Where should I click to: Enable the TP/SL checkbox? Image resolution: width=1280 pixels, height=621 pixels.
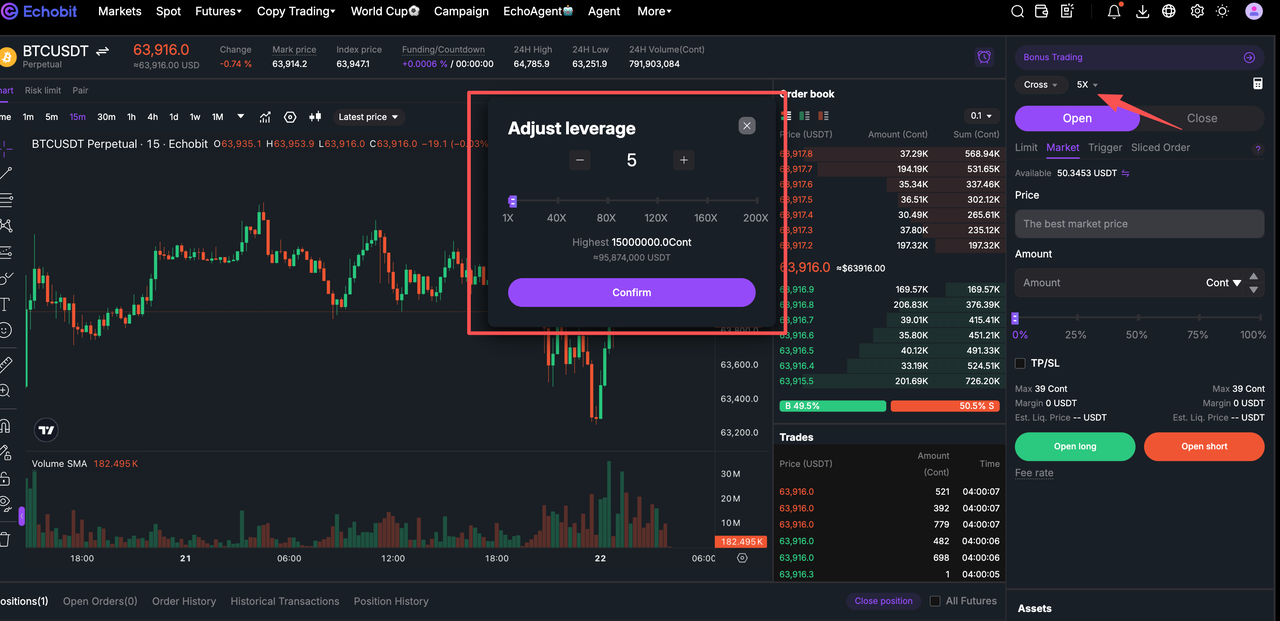[x=1020, y=363]
